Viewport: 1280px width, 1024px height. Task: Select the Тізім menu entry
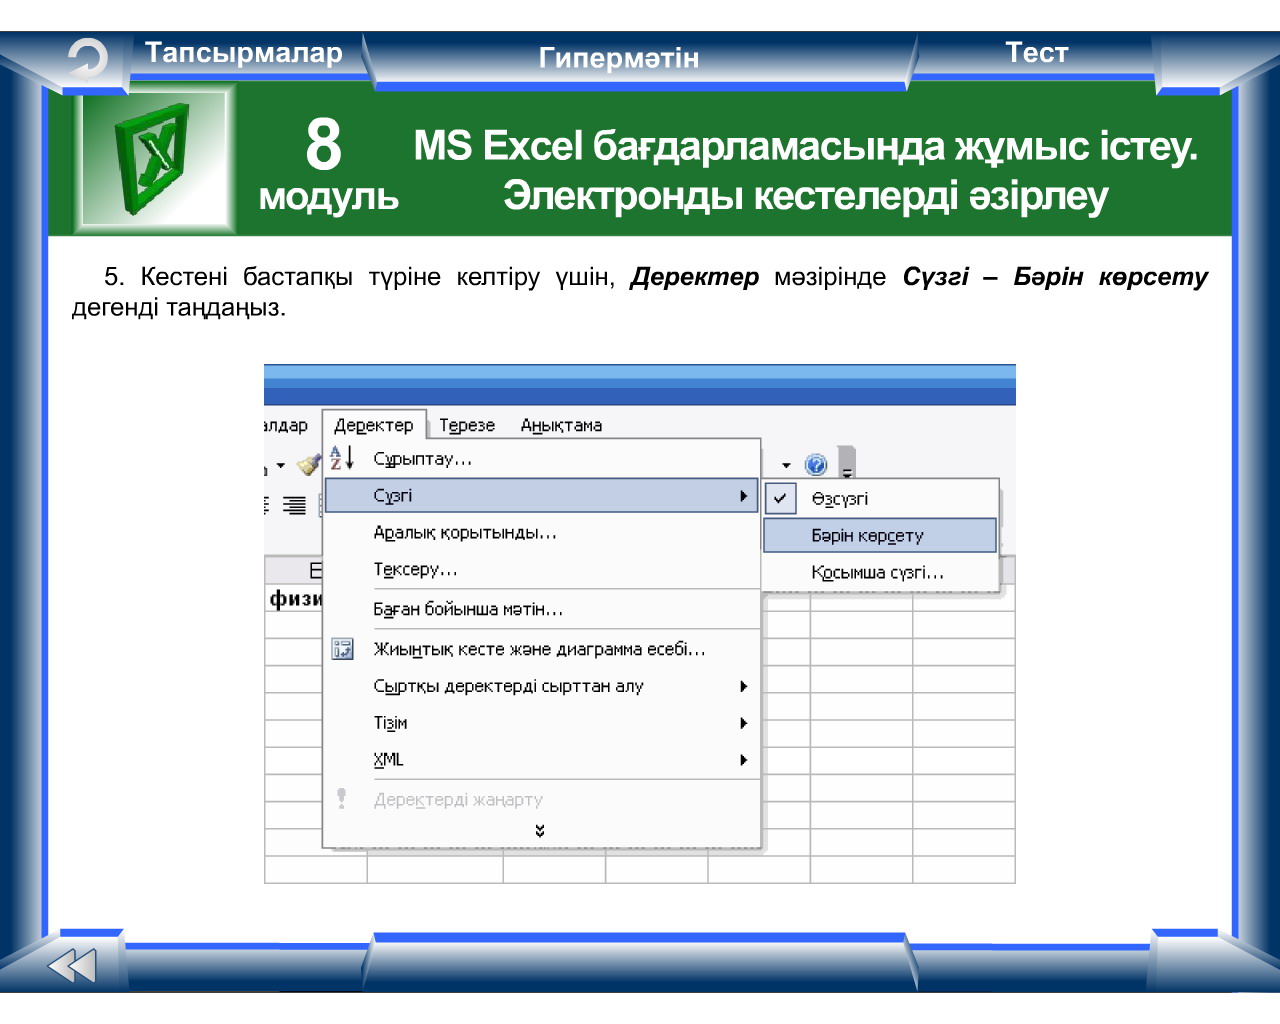[x=542, y=723]
